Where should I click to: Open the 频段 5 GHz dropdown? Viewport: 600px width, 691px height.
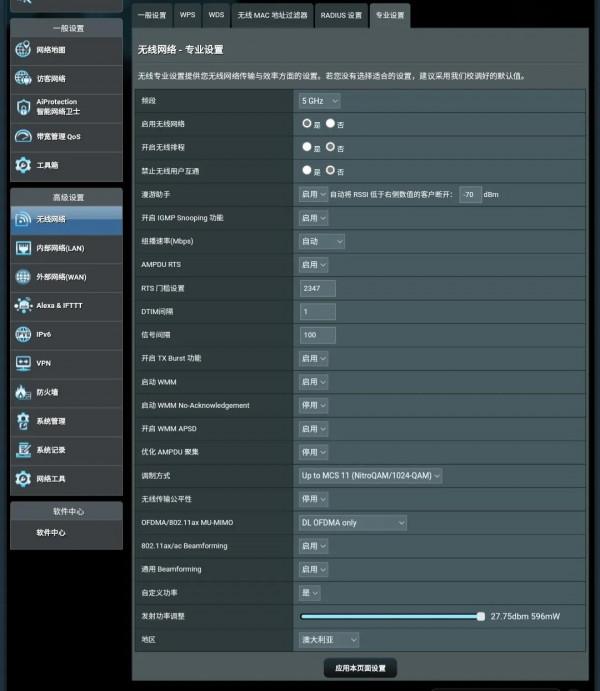[x=319, y=101]
